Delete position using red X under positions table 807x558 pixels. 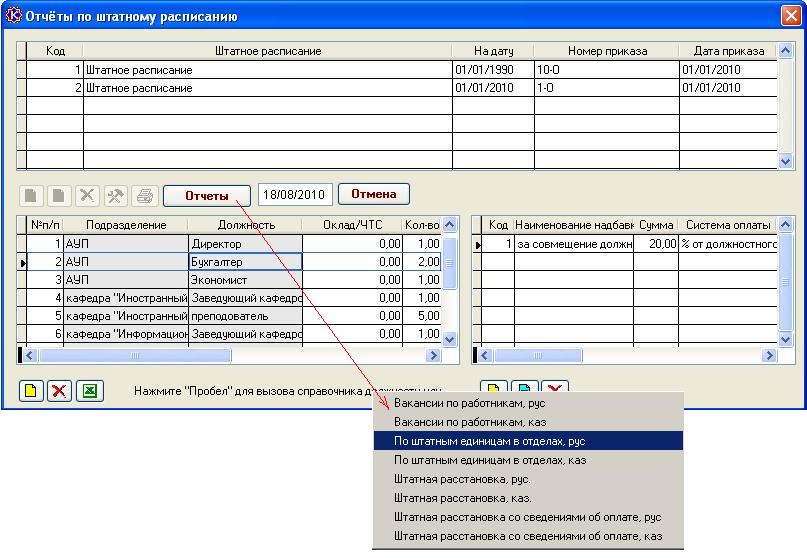59,391
